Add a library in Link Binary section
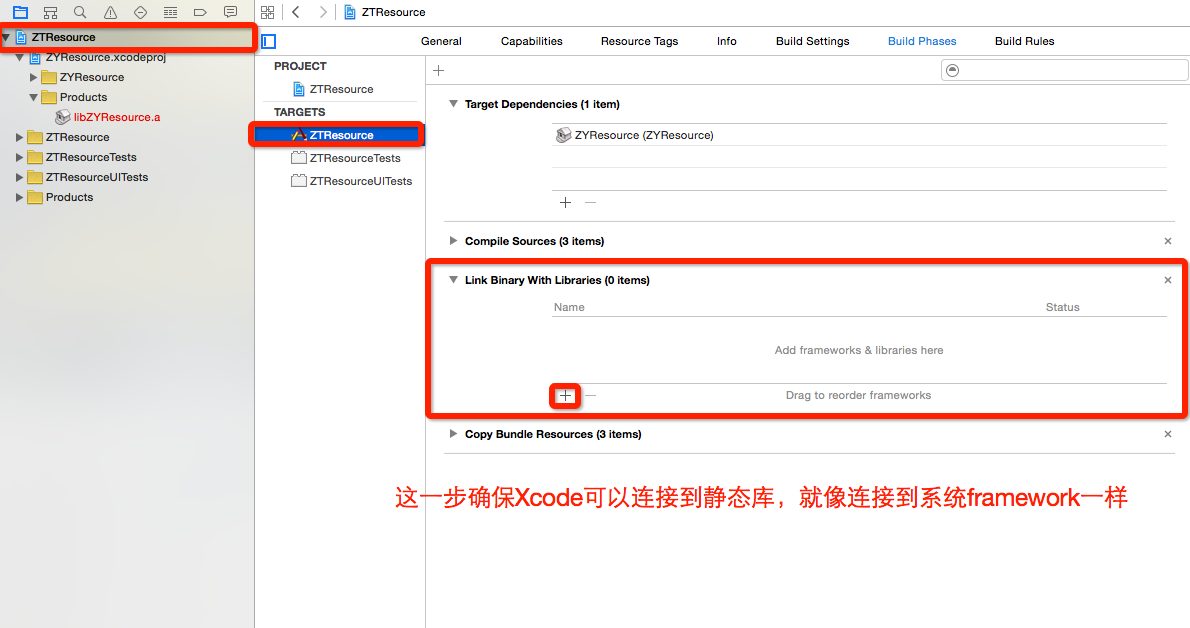The height and width of the screenshot is (628, 1190). point(565,396)
